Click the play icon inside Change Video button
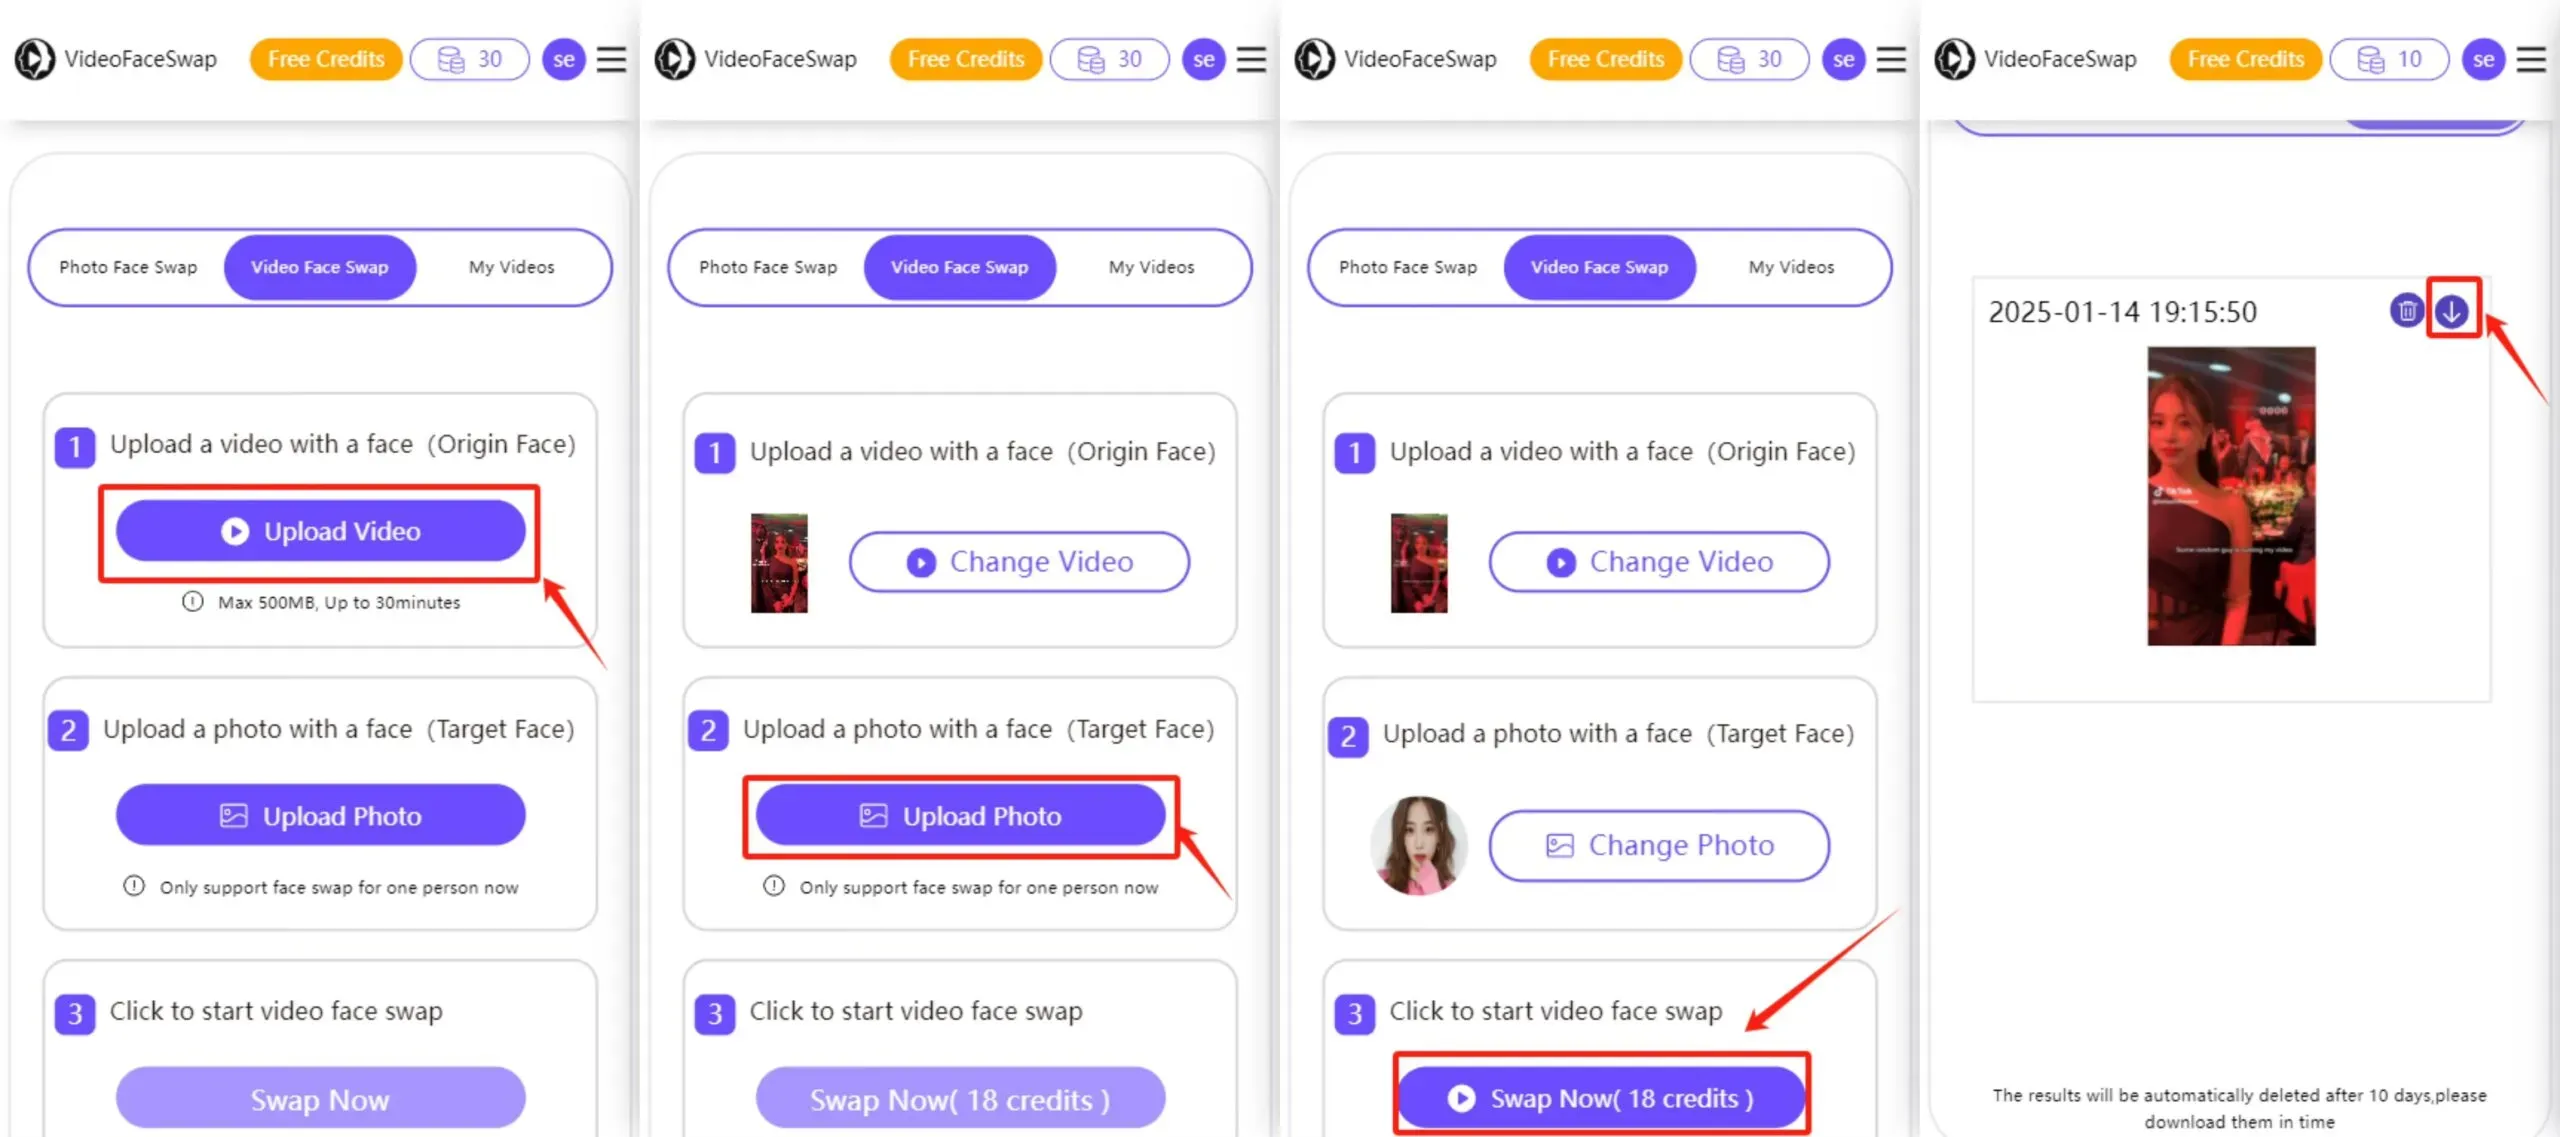 pos(920,562)
